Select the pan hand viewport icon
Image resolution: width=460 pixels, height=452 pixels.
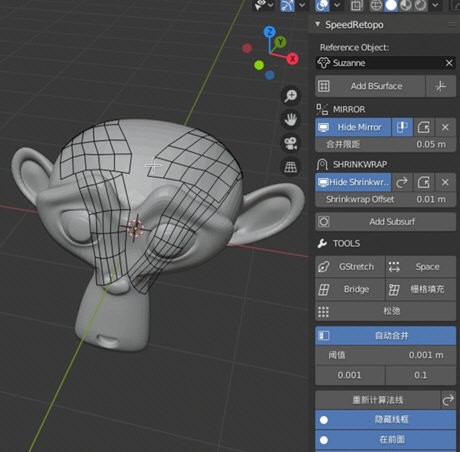(291, 120)
